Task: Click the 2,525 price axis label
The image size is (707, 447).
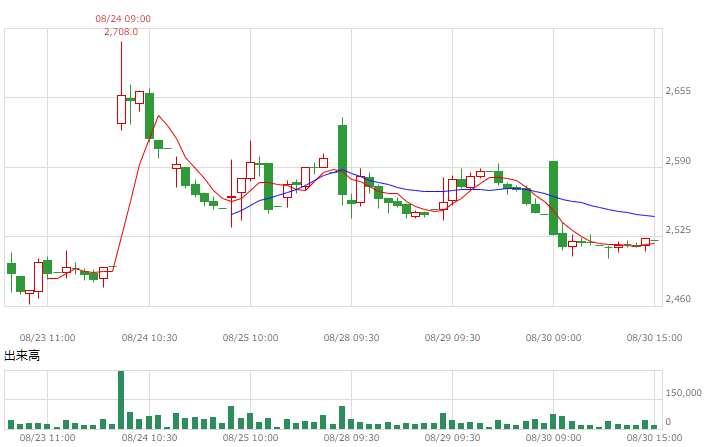Action: click(x=678, y=230)
